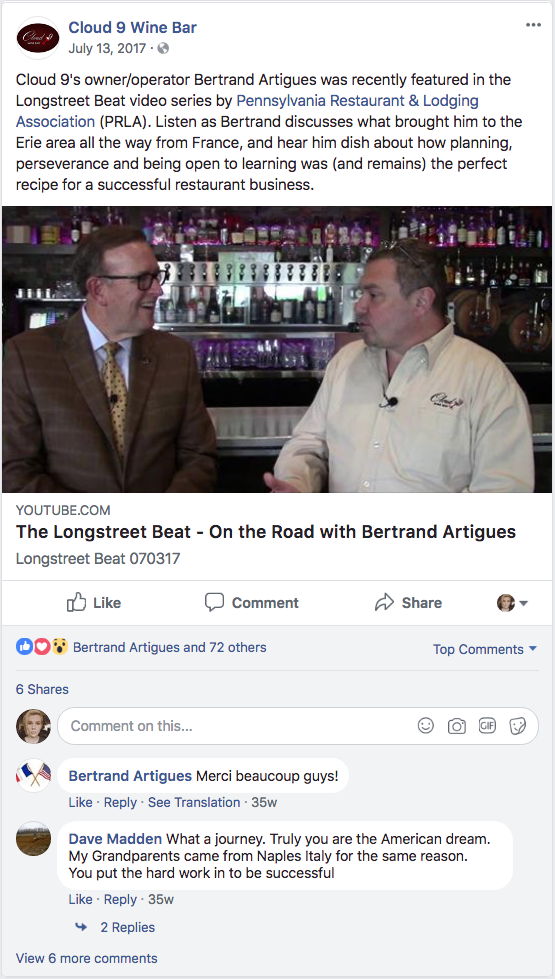Expand the Top Comments sort dropdown

pyautogui.click(x=485, y=649)
